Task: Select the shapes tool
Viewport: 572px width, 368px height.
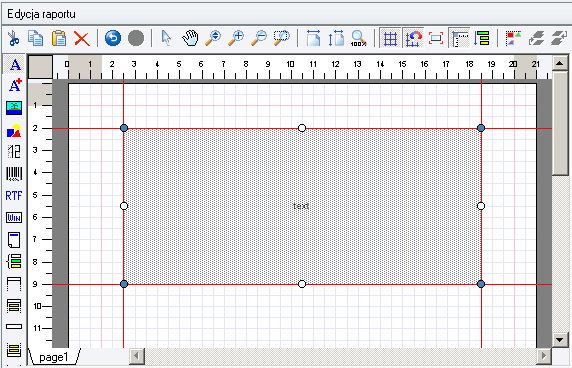Action: (x=14, y=131)
